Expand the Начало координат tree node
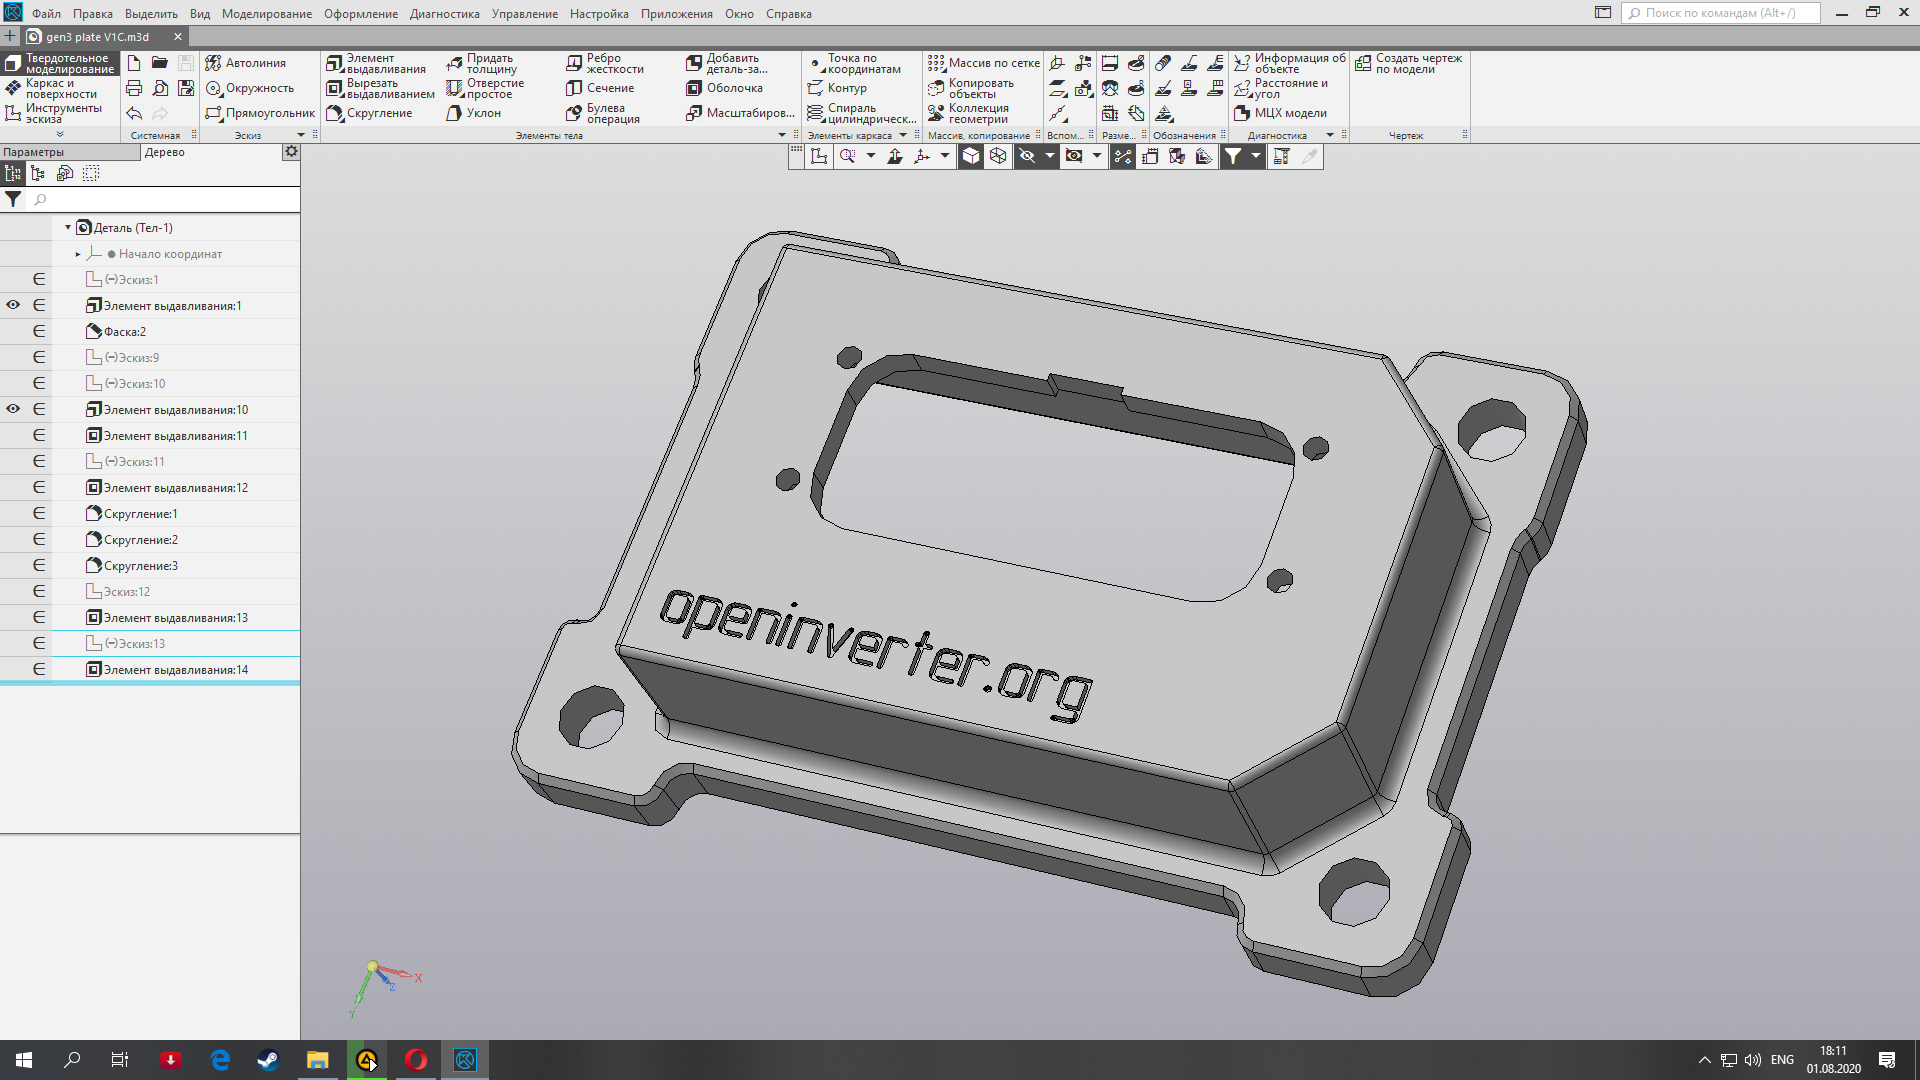The width and height of the screenshot is (1920, 1080). click(78, 254)
